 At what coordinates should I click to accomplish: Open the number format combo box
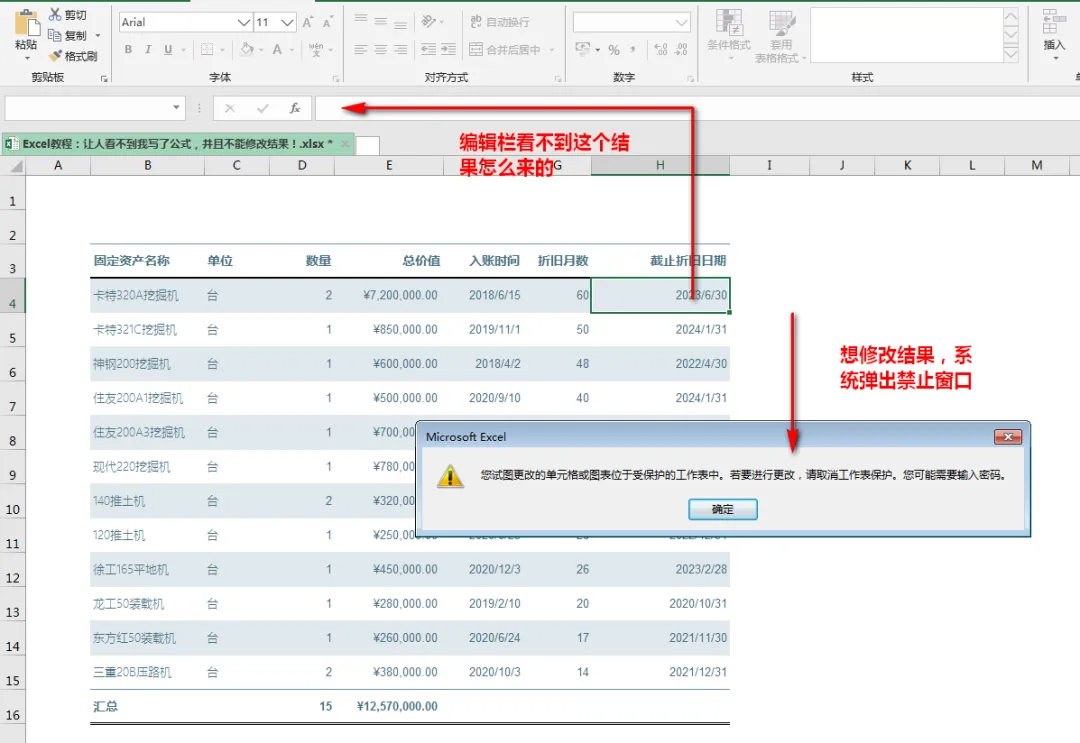click(631, 23)
